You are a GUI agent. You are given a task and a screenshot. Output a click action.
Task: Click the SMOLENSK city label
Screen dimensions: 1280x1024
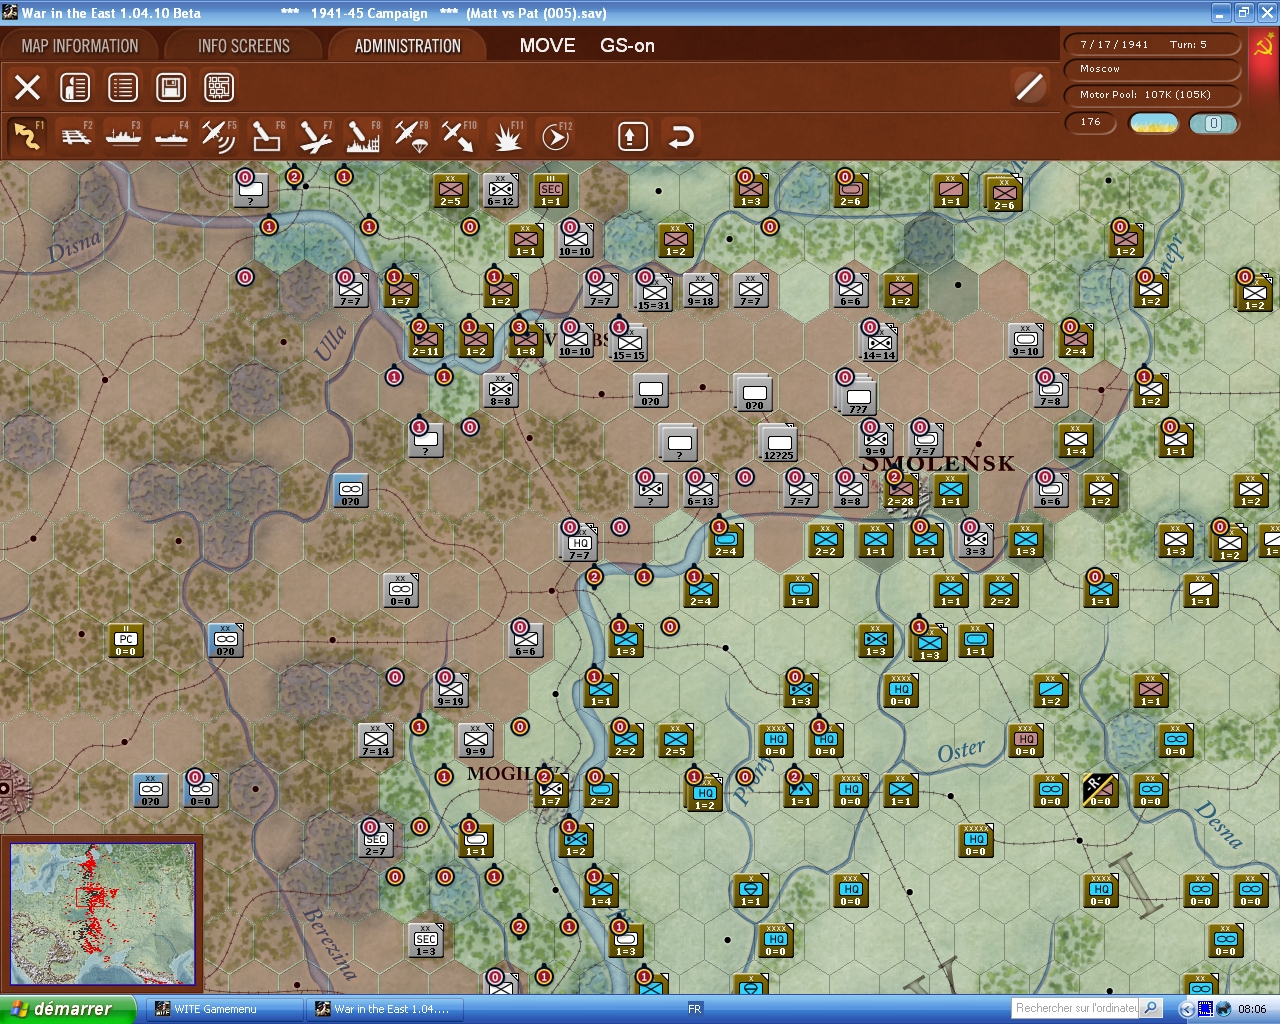point(939,464)
